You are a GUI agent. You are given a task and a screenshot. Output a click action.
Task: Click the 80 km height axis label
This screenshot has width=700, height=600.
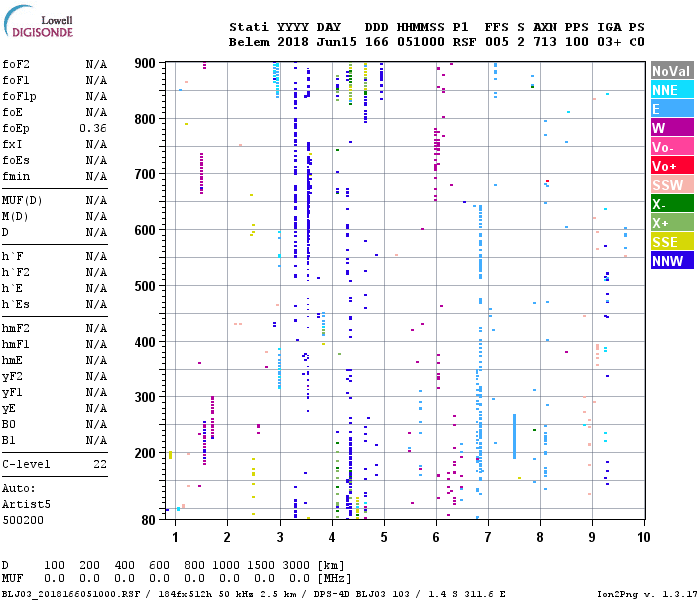click(148, 521)
